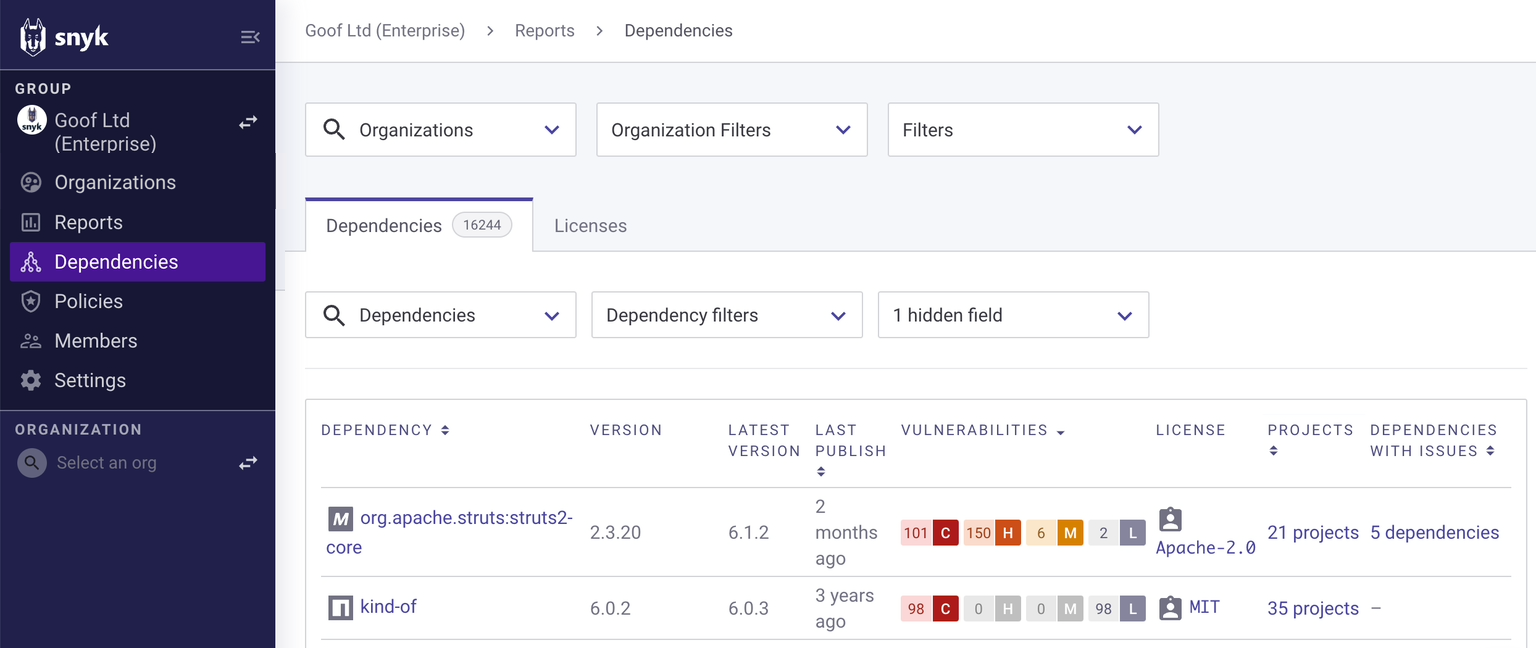Click the critical 101 C severity badge
1536x648 pixels.
coord(930,533)
